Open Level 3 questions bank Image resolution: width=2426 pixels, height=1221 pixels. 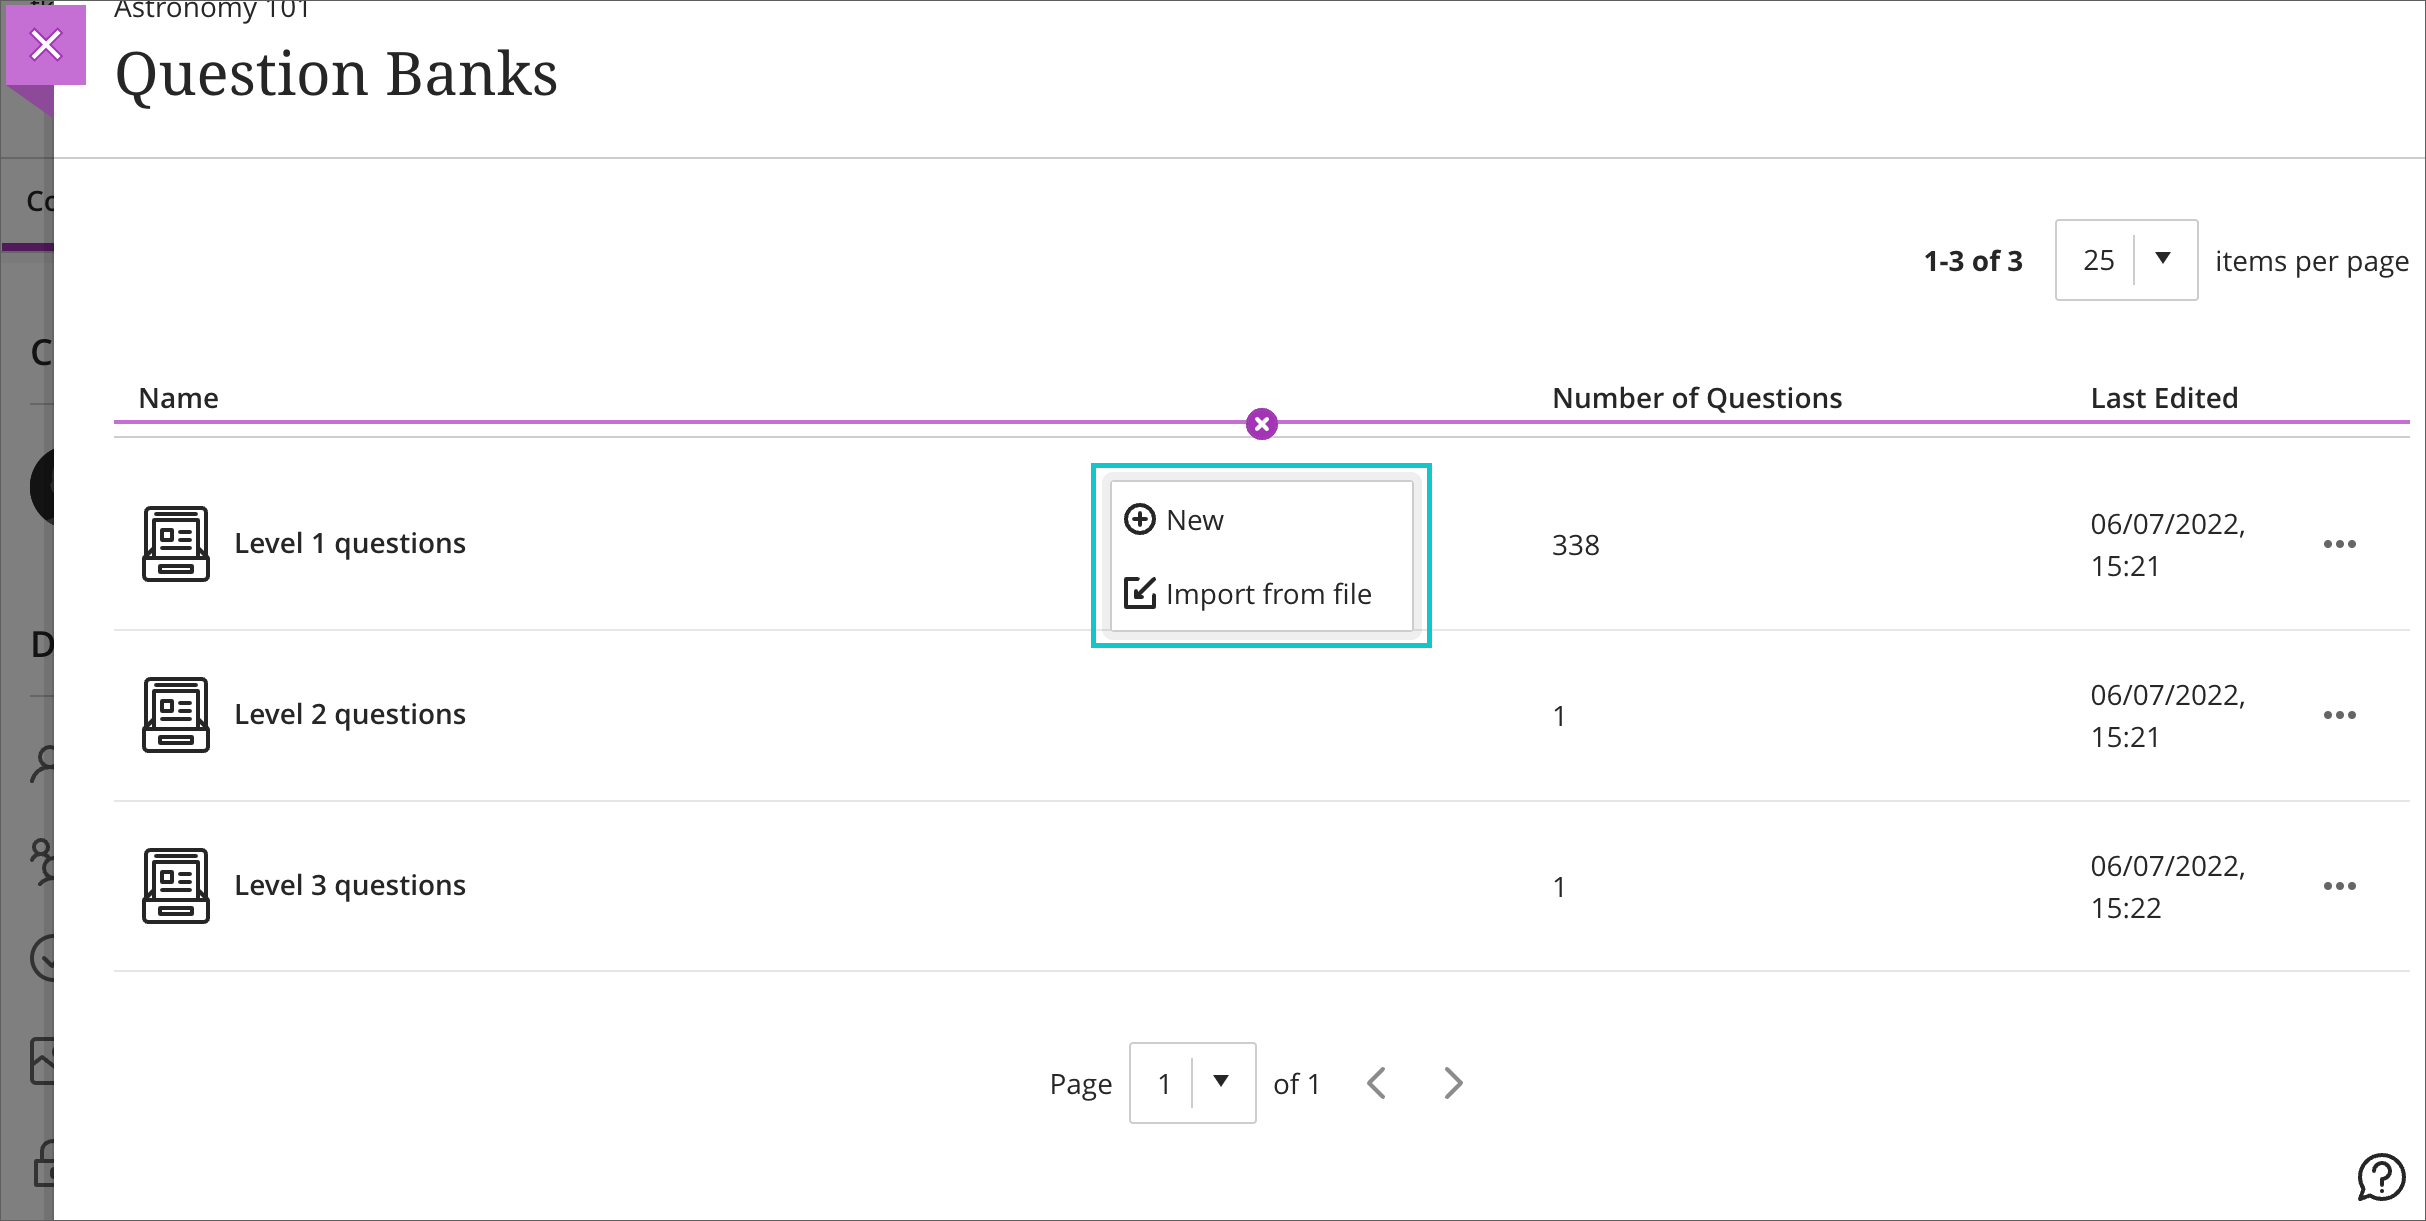(349, 886)
